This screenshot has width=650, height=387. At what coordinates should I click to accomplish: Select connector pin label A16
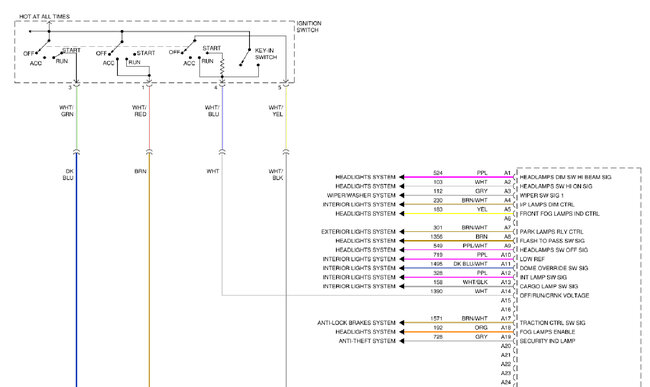[x=506, y=310]
